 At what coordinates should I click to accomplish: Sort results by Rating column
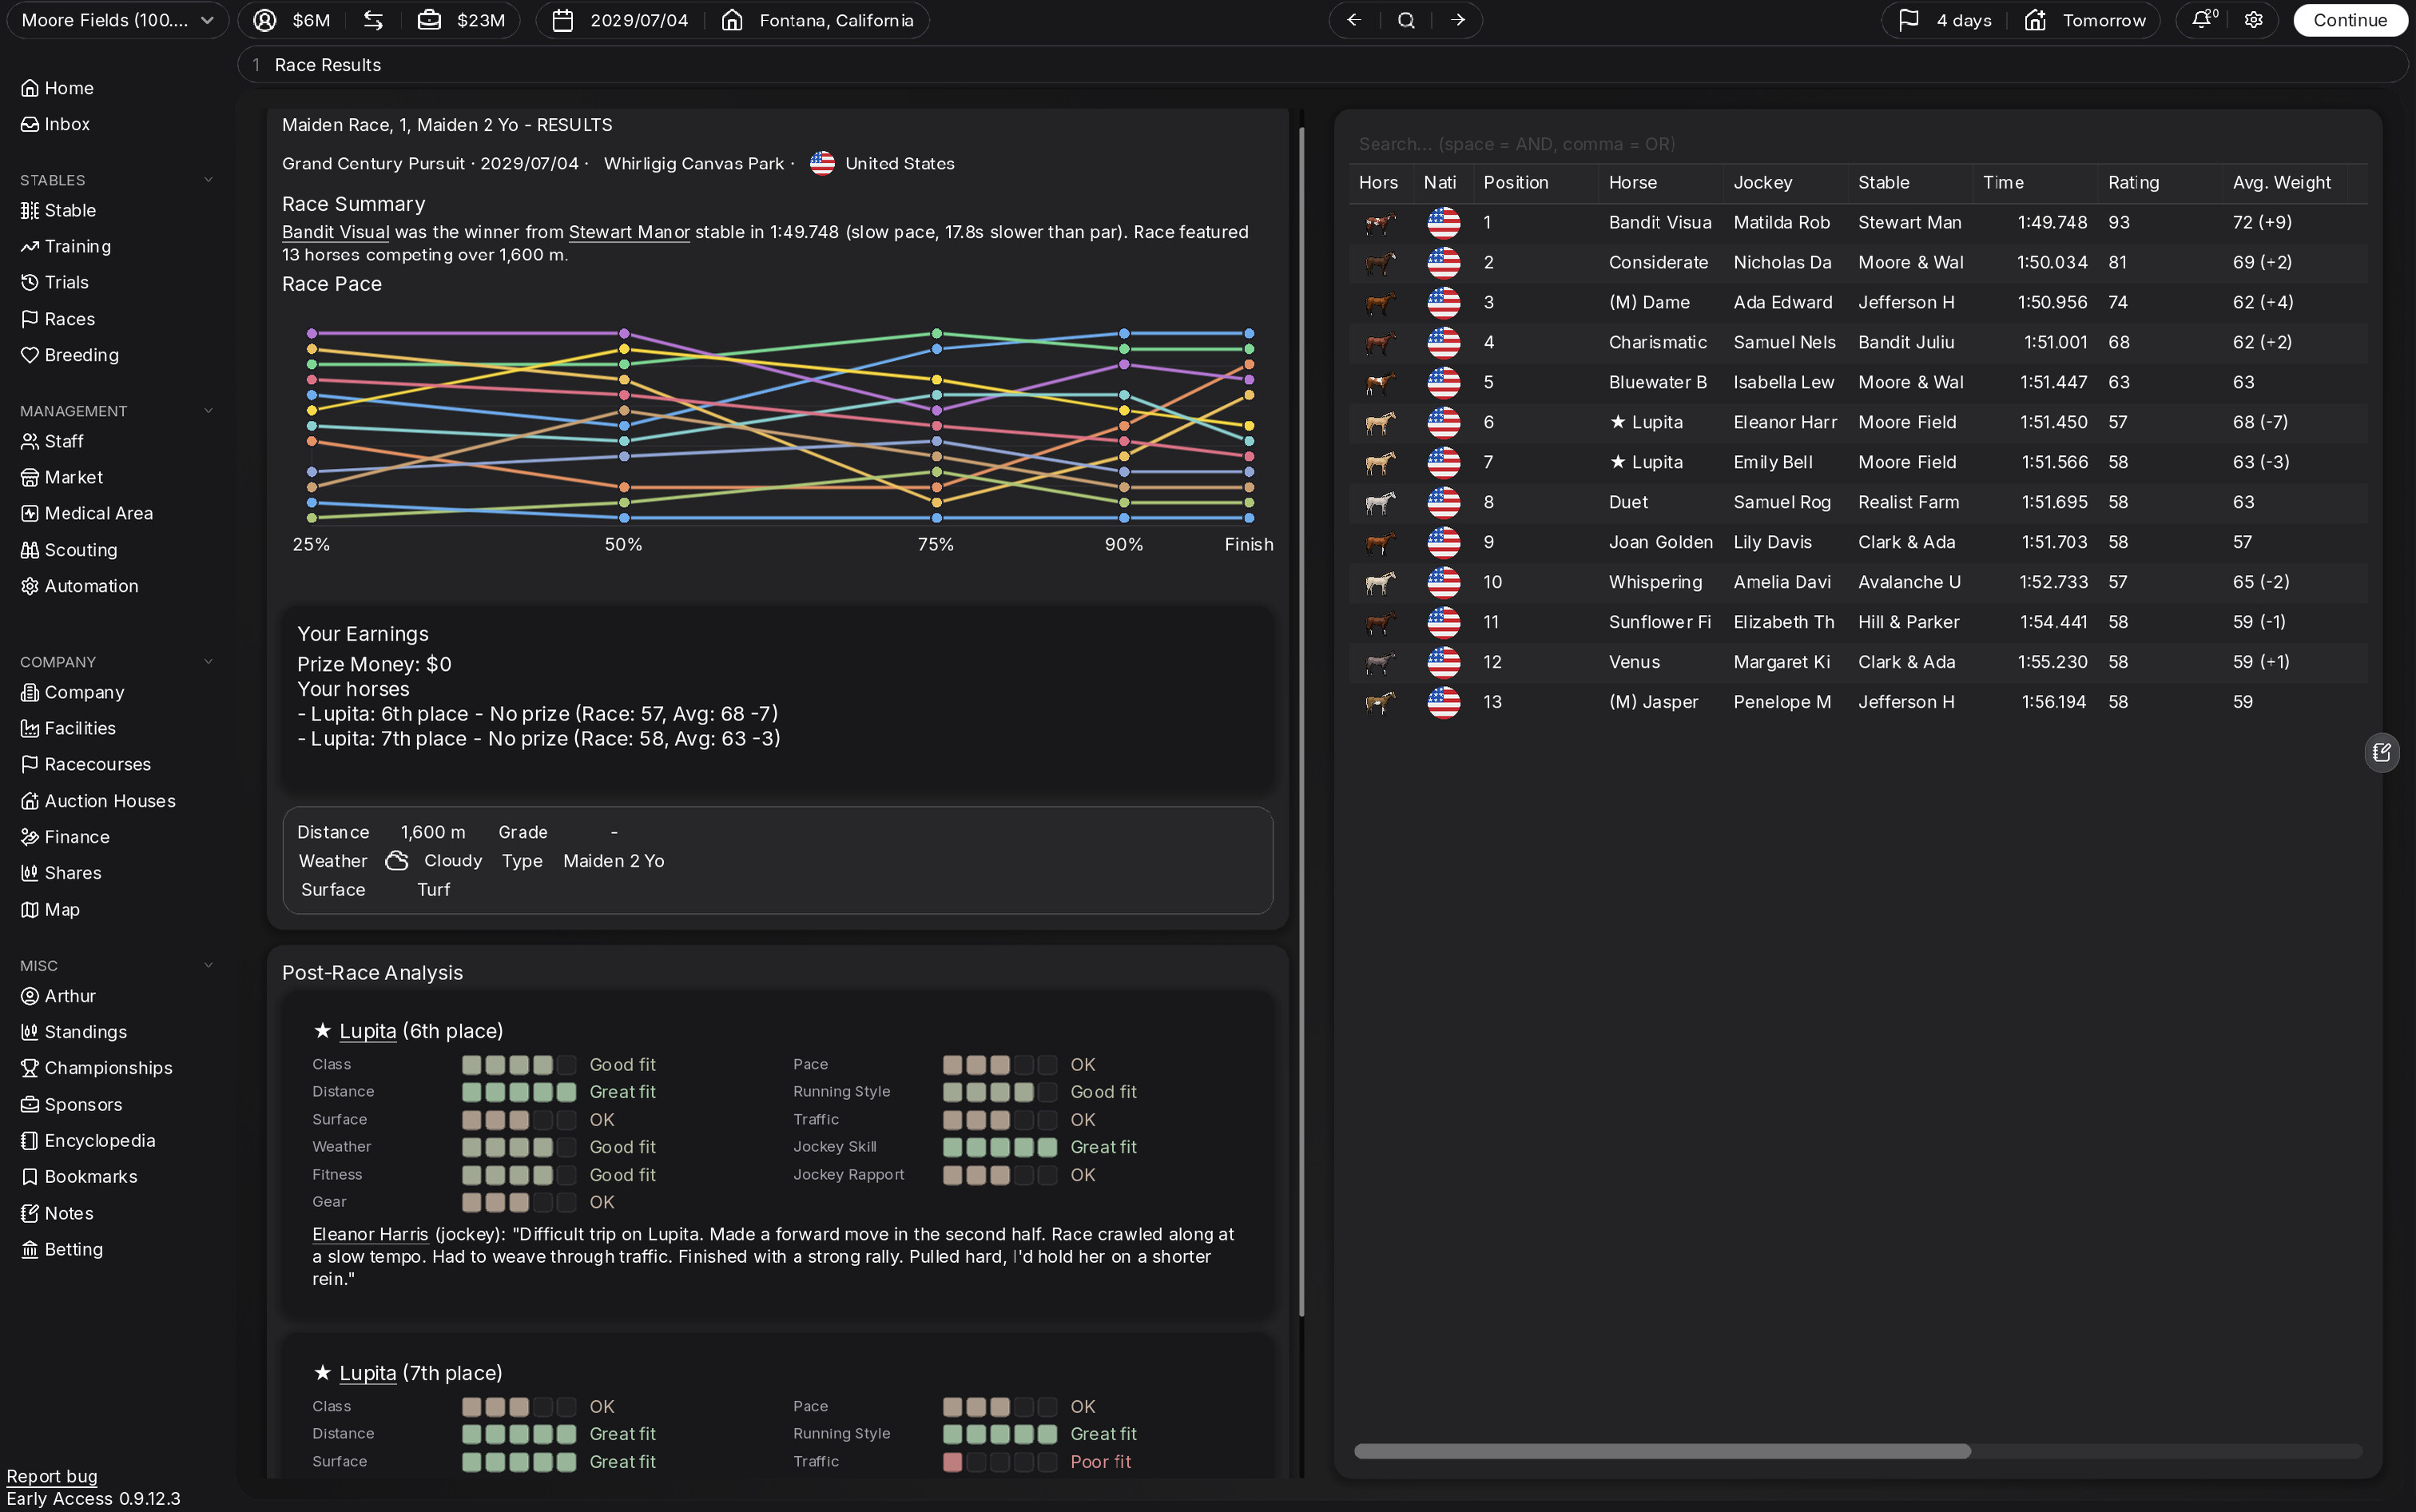point(2133,182)
